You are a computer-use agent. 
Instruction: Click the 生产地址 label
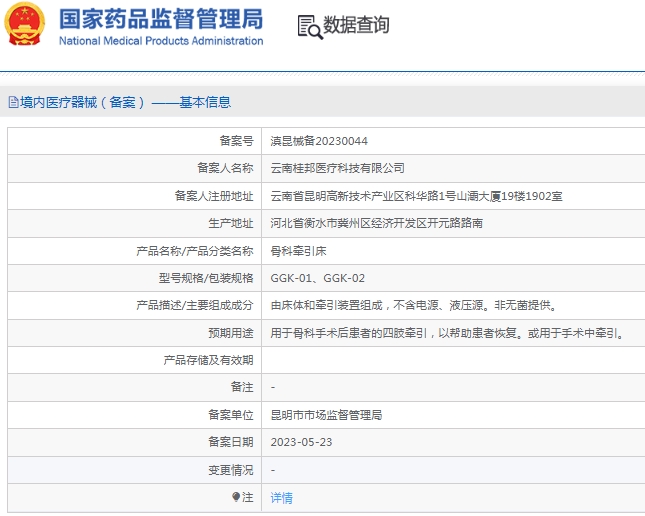[231, 223]
